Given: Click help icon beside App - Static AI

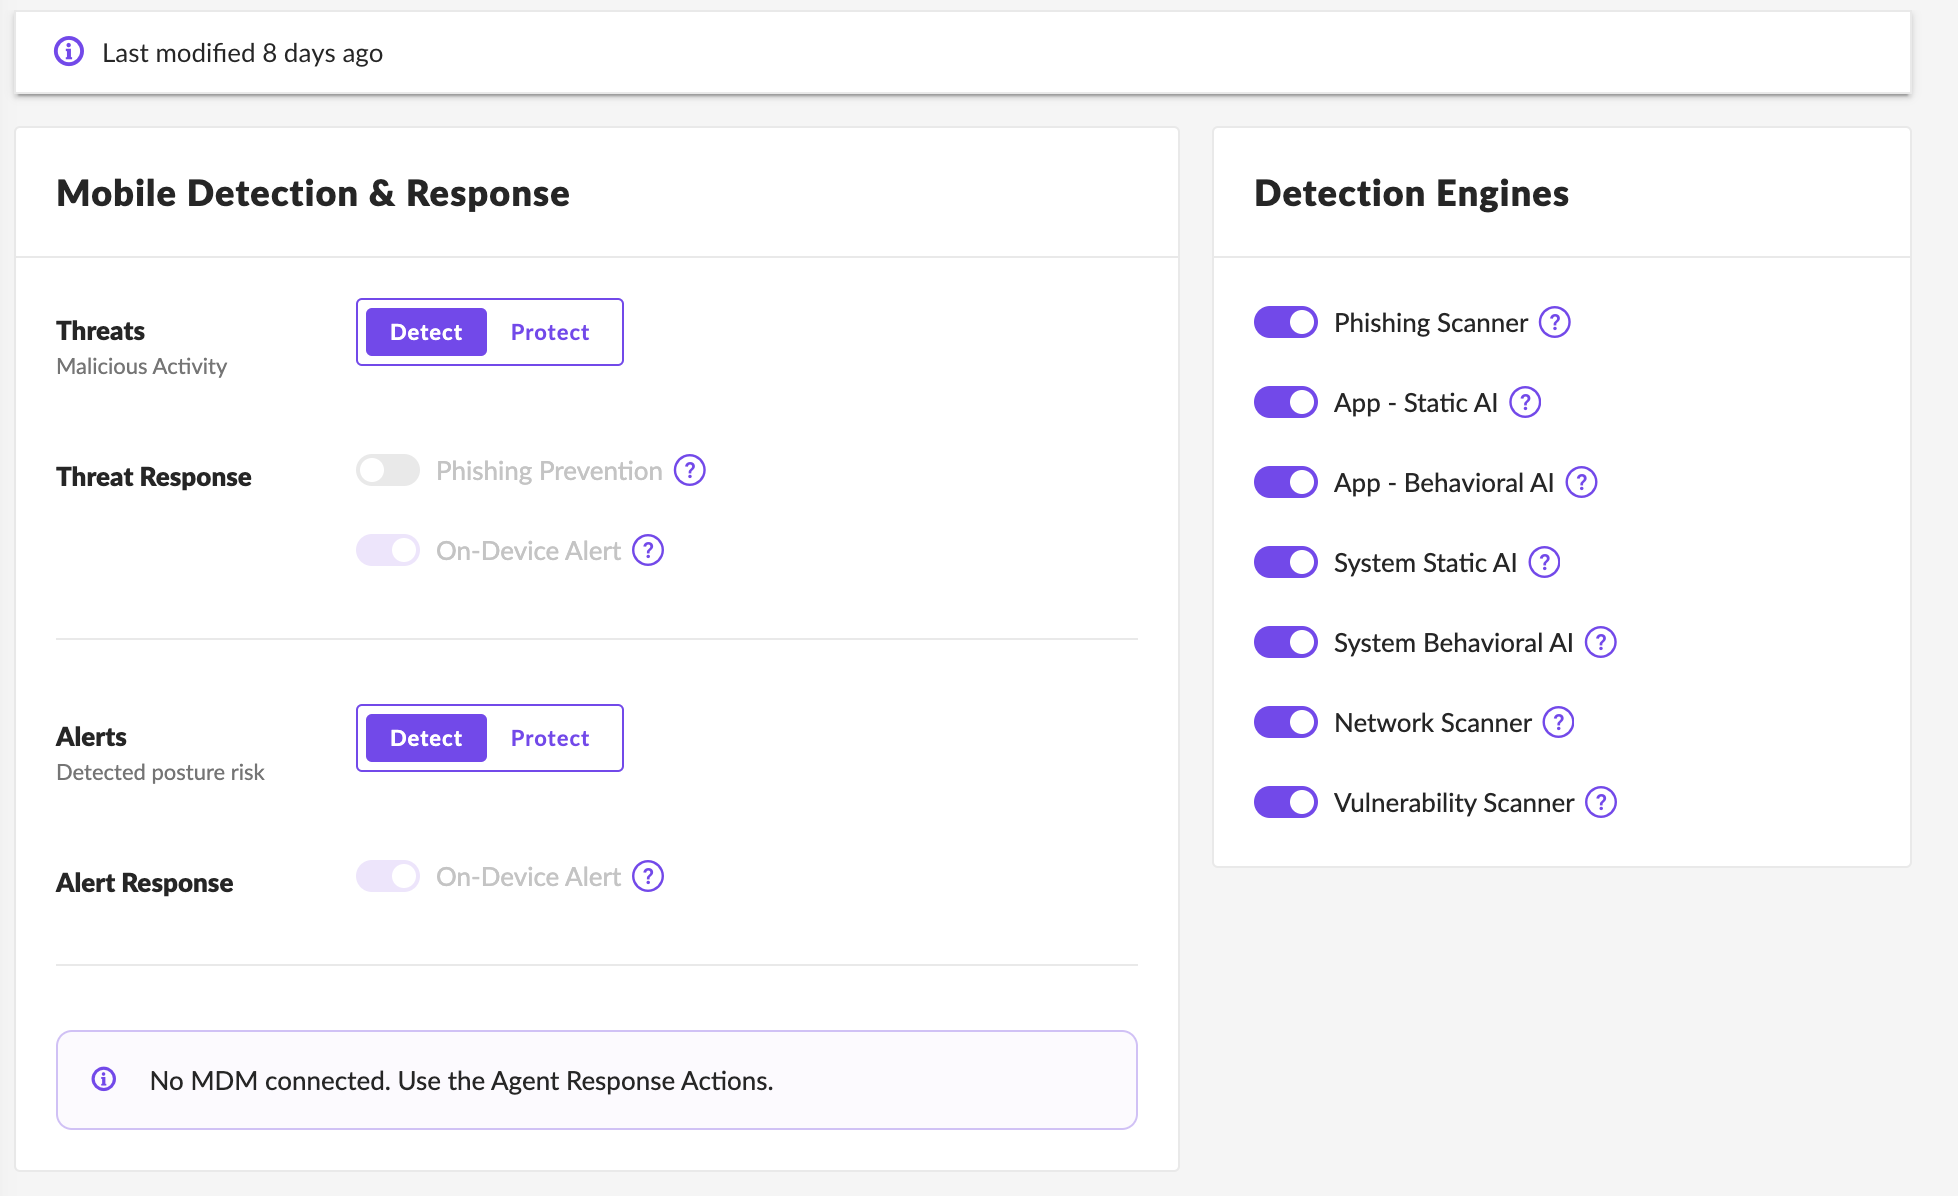Looking at the screenshot, I should (1524, 403).
